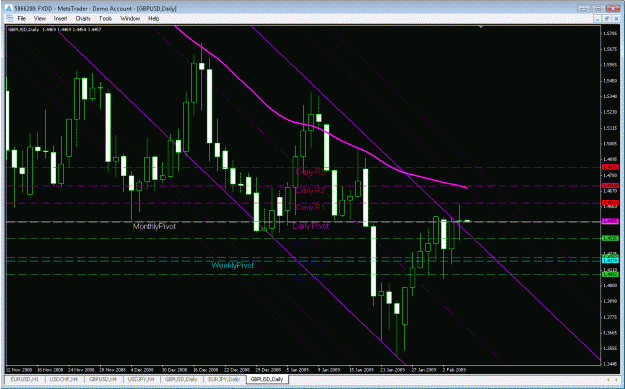
Task: Click the chart document icon beside File menu
Action: (x=9, y=19)
